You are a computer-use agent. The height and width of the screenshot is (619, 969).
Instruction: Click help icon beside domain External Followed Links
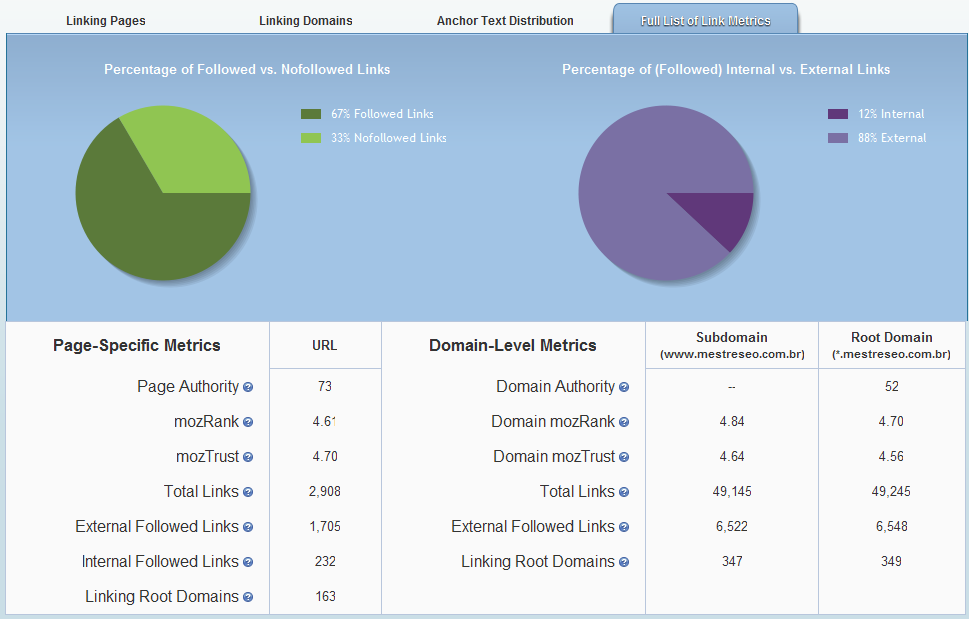624,527
